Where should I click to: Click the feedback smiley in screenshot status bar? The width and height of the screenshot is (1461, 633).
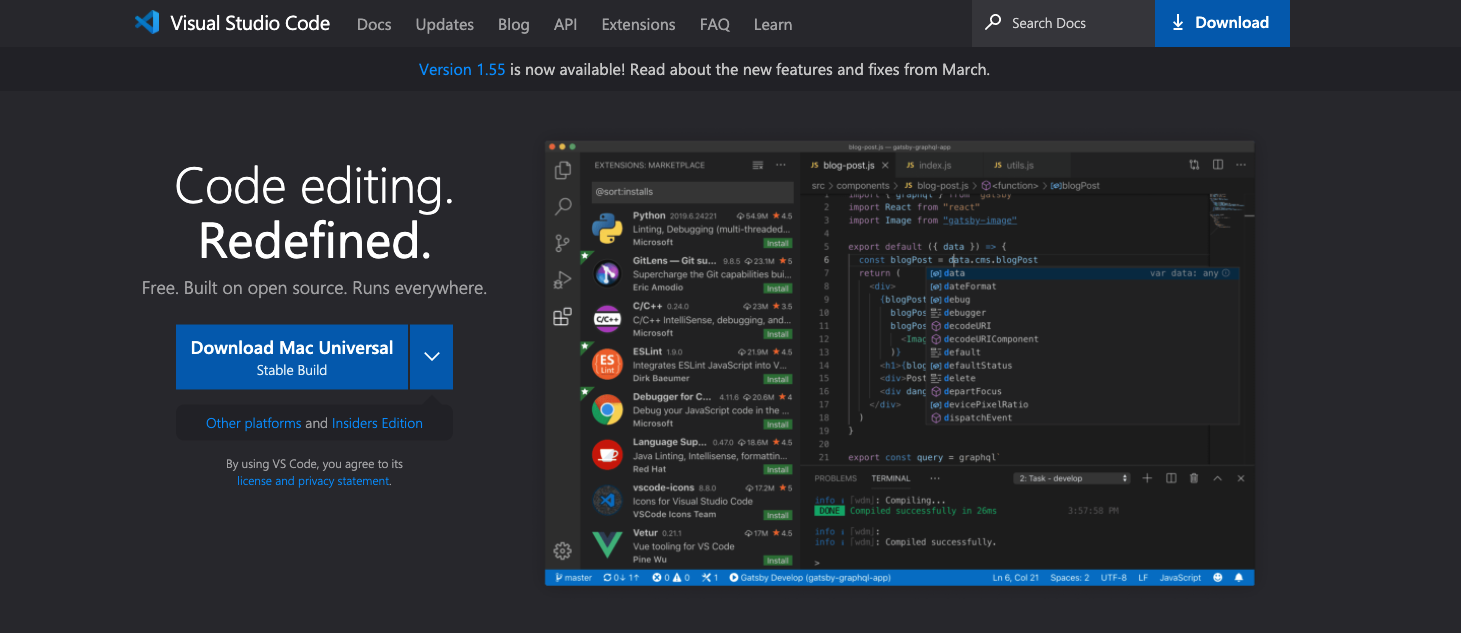(x=1218, y=577)
